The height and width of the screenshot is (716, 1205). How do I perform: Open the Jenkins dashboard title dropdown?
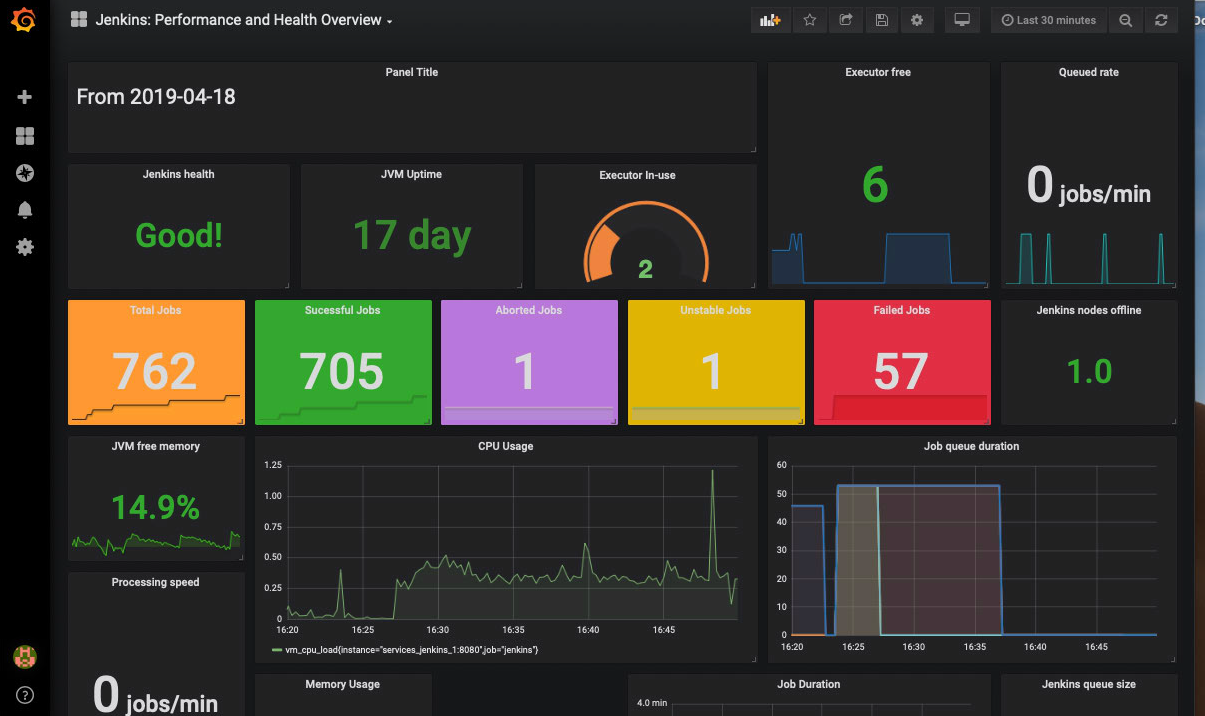244,20
